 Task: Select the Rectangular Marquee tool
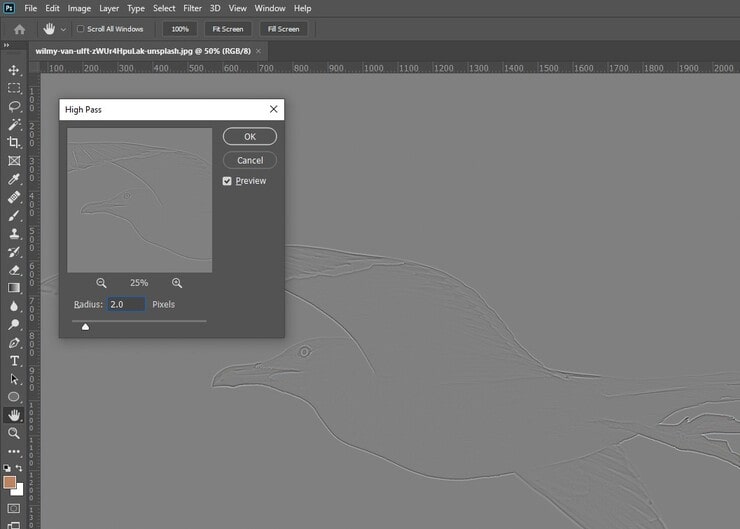(x=14, y=88)
